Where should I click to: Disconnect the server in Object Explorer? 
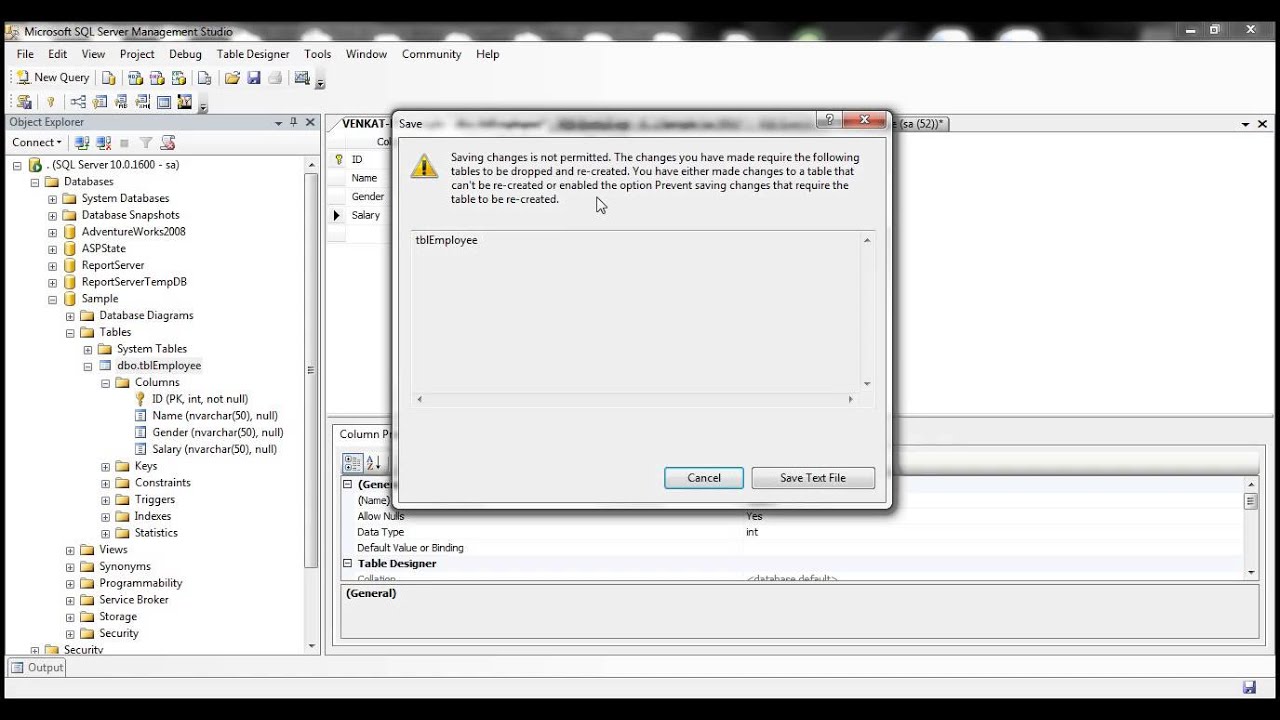(104, 142)
